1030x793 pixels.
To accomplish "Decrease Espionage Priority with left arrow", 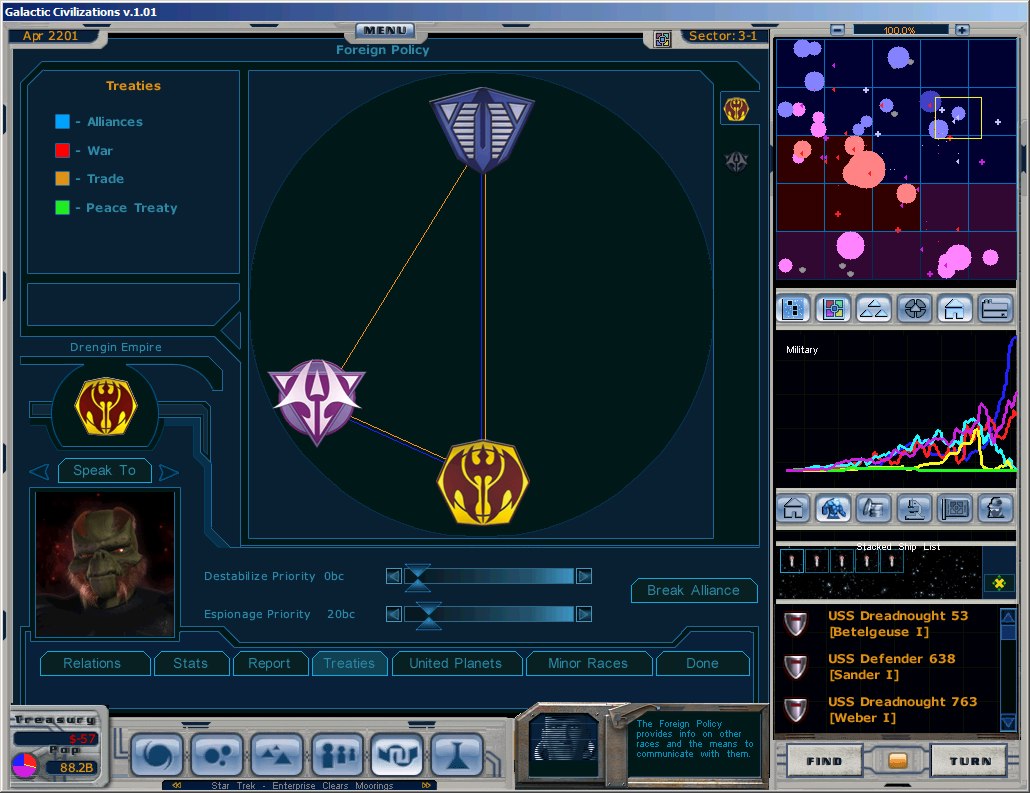I will 393,614.
